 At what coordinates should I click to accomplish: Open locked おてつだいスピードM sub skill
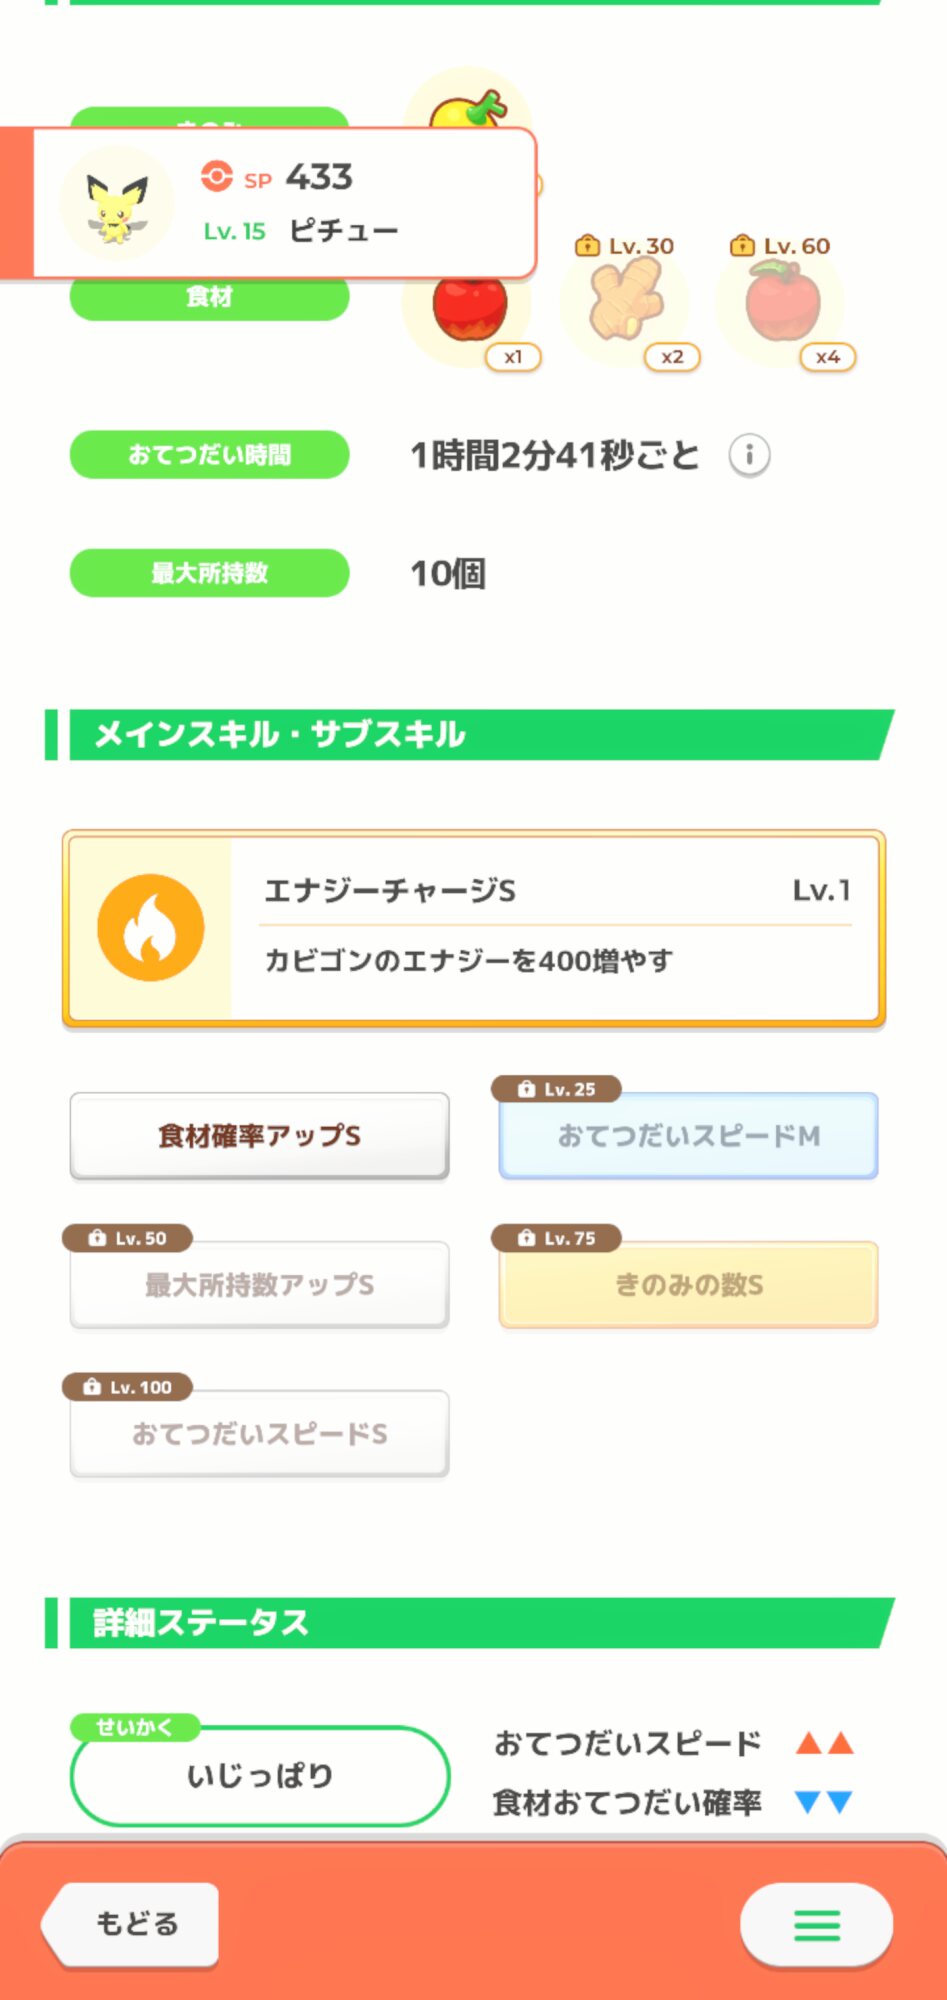click(x=688, y=1136)
